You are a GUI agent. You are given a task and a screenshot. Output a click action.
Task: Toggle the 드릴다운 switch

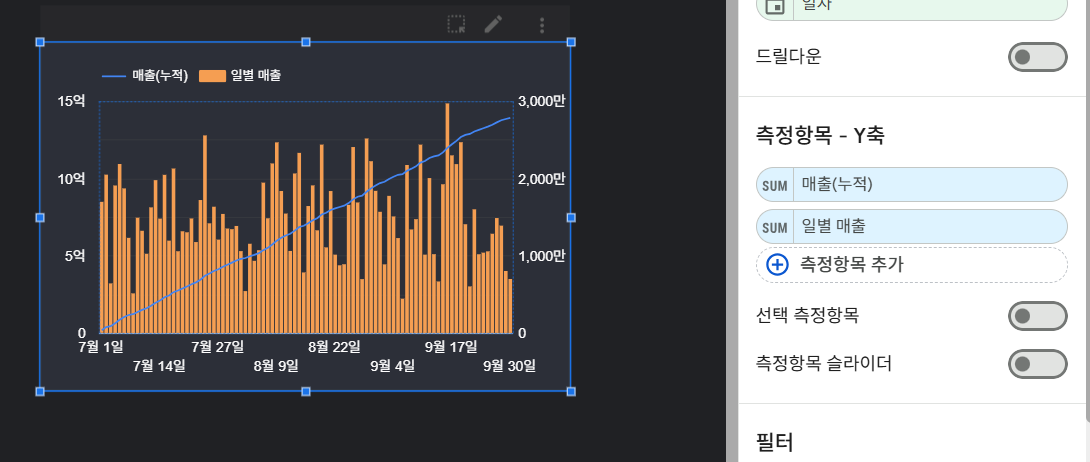point(1037,57)
